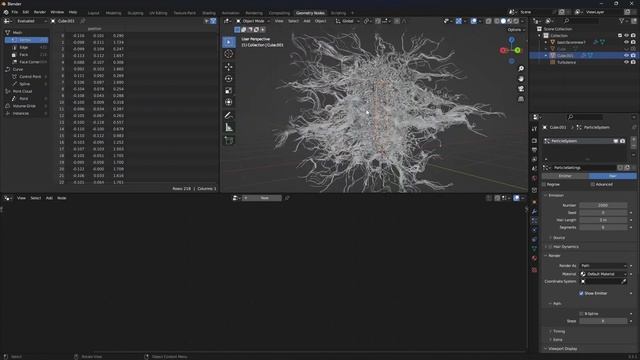Enable the Hair Dynamics checkbox

pyautogui.click(x=551, y=247)
